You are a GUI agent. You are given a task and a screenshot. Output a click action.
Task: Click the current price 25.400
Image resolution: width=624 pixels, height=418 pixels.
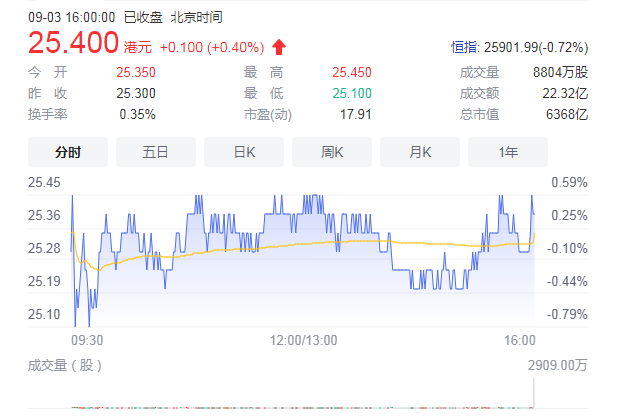pyautogui.click(x=74, y=42)
